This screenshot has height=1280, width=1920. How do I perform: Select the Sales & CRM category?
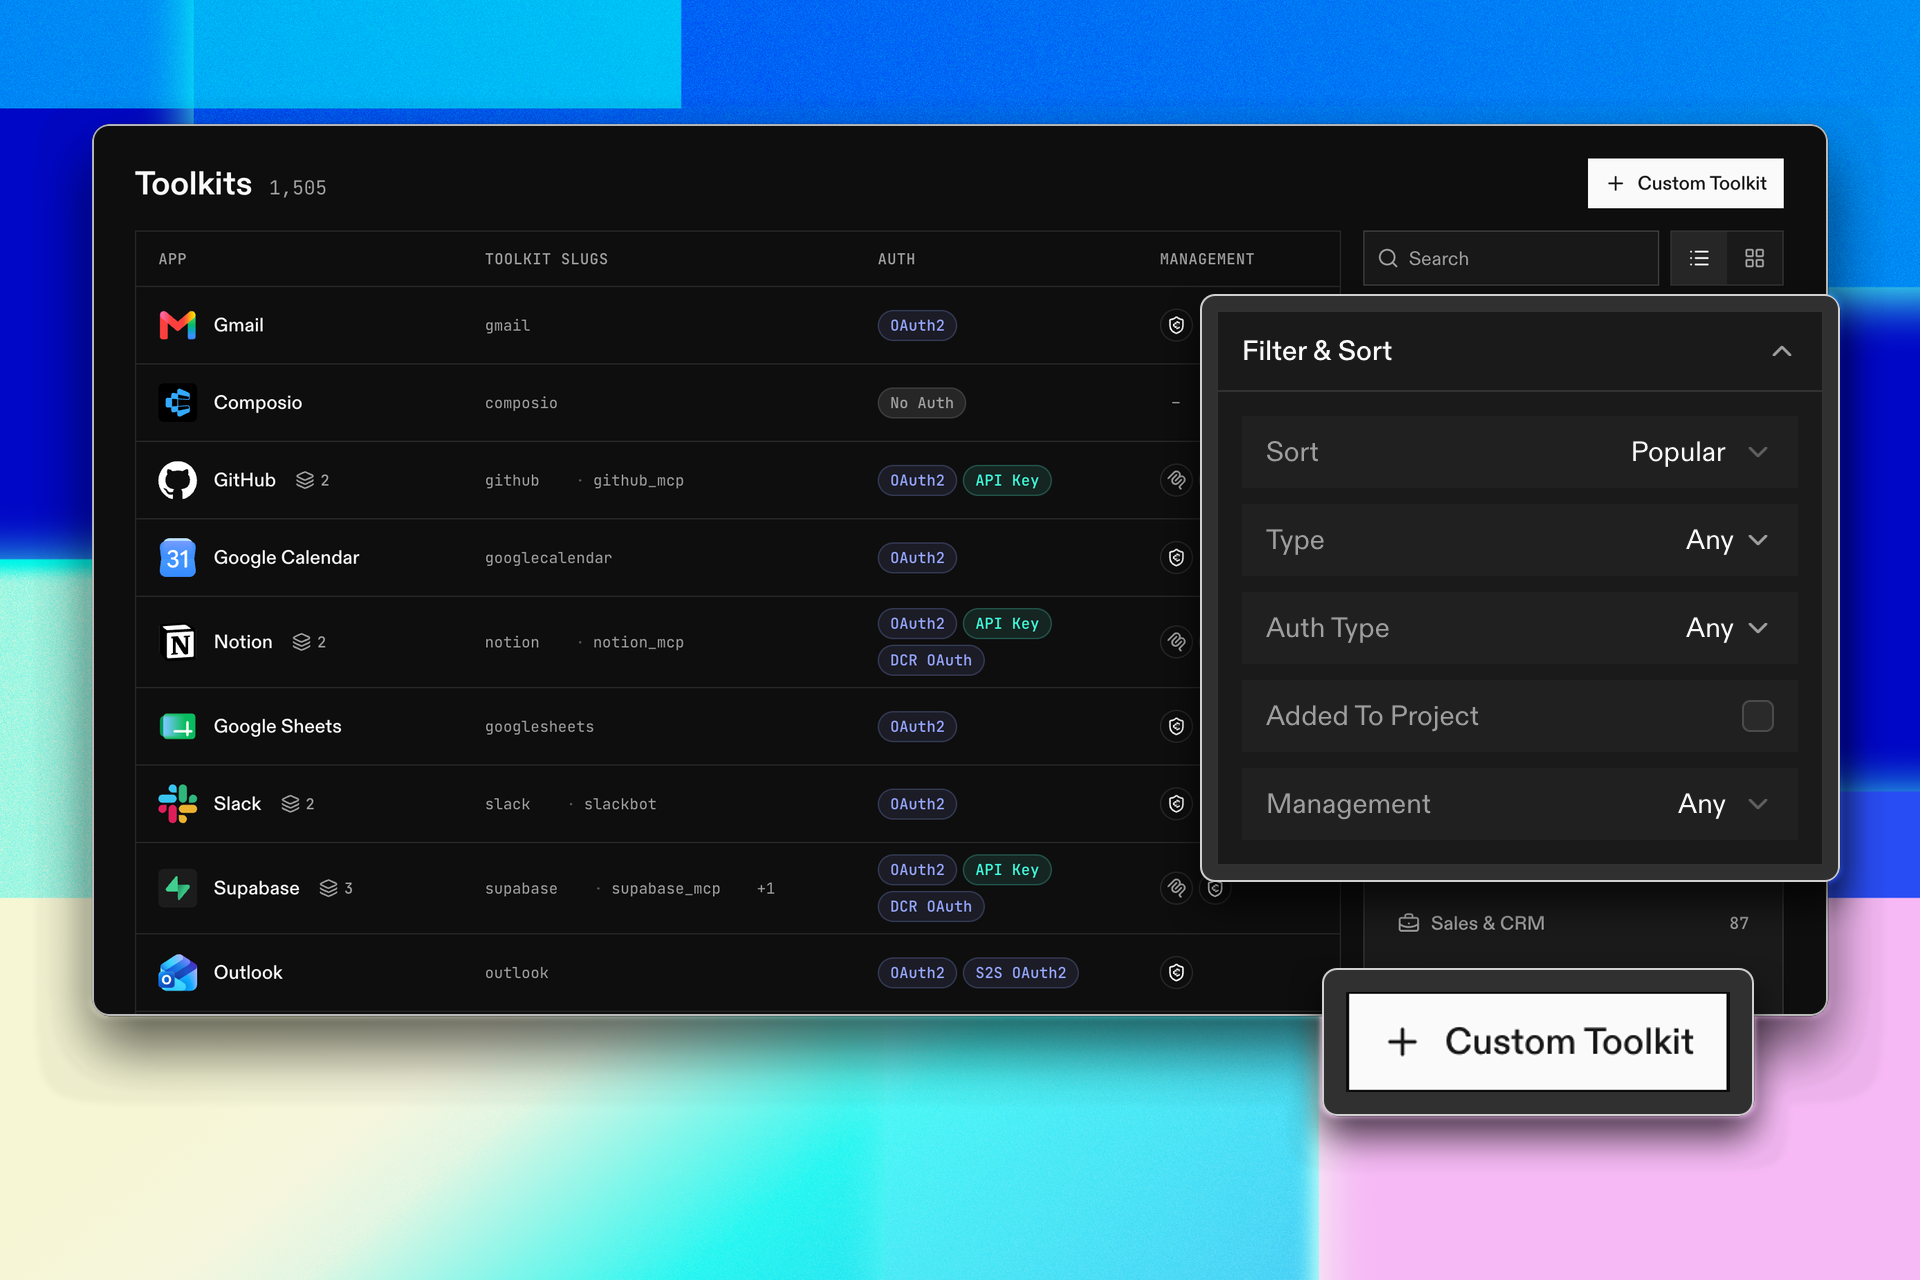coord(1573,923)
